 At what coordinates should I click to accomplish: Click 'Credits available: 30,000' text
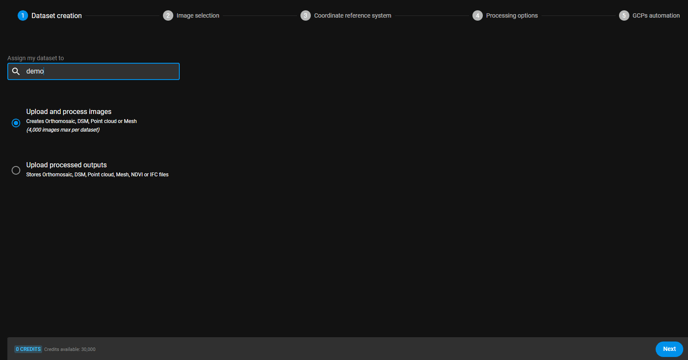70,349
